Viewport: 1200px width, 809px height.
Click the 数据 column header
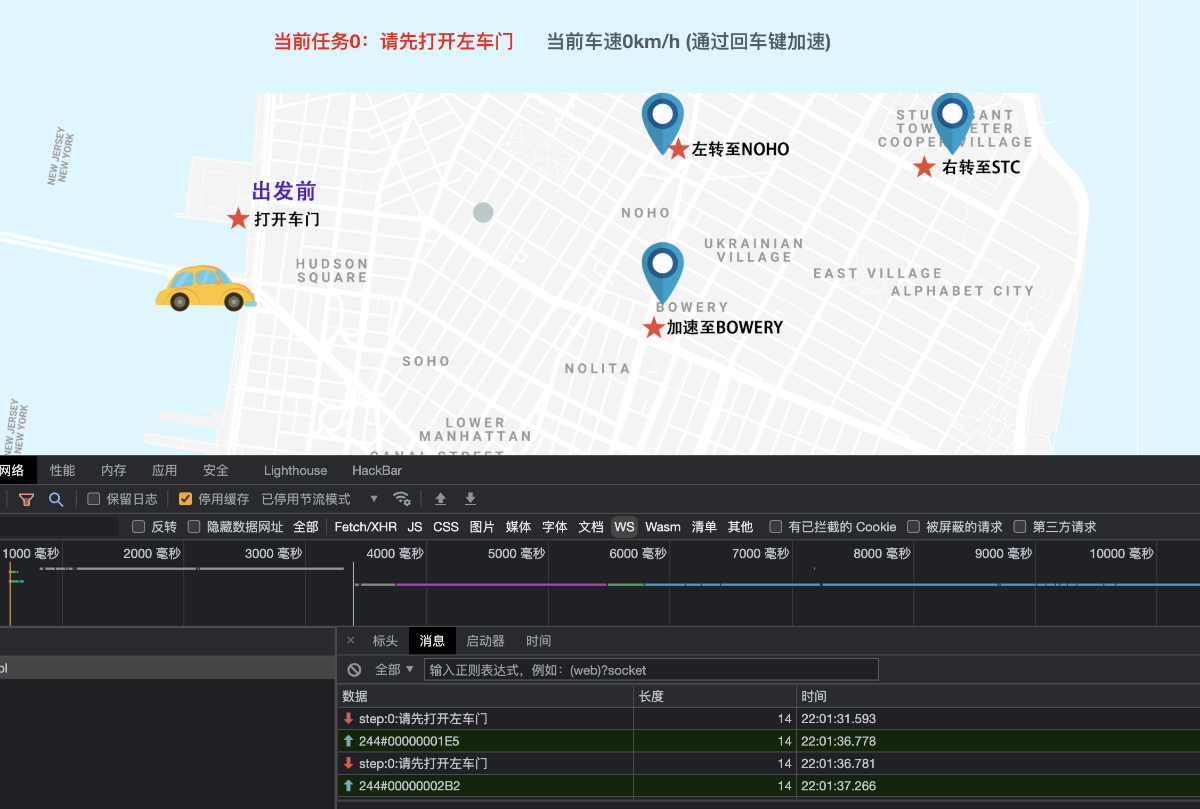click(485, 696)
